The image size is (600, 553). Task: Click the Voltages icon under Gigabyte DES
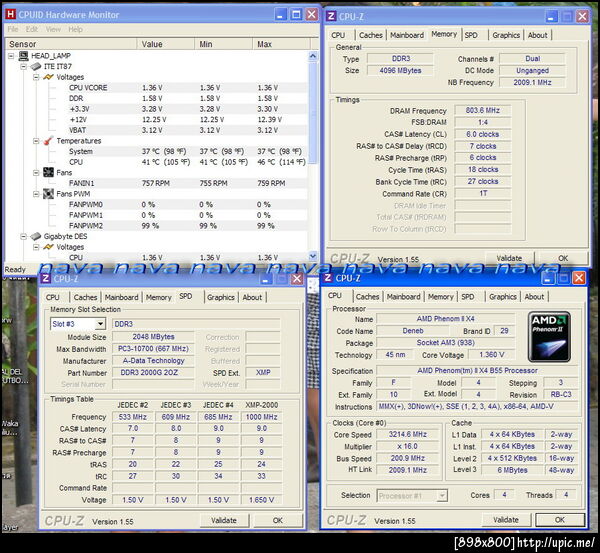pyautogui.click(x=48, y=247)
